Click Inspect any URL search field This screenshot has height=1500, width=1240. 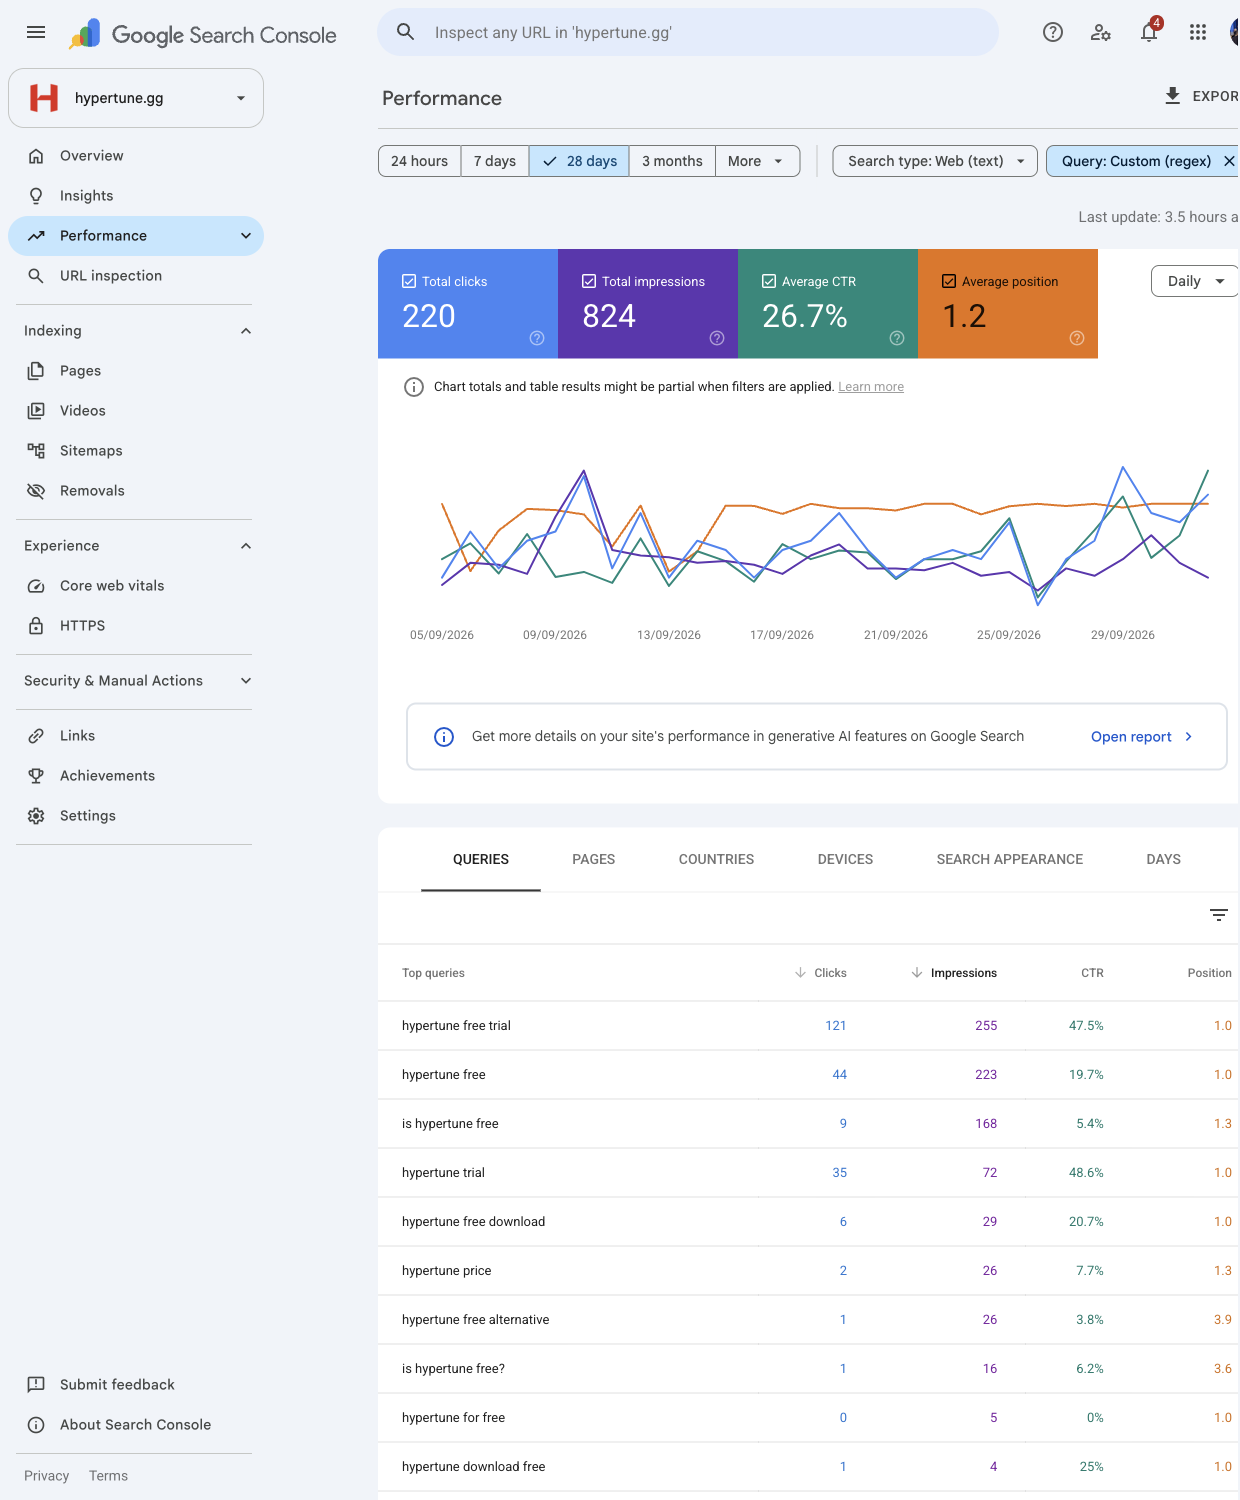(688, 32)
